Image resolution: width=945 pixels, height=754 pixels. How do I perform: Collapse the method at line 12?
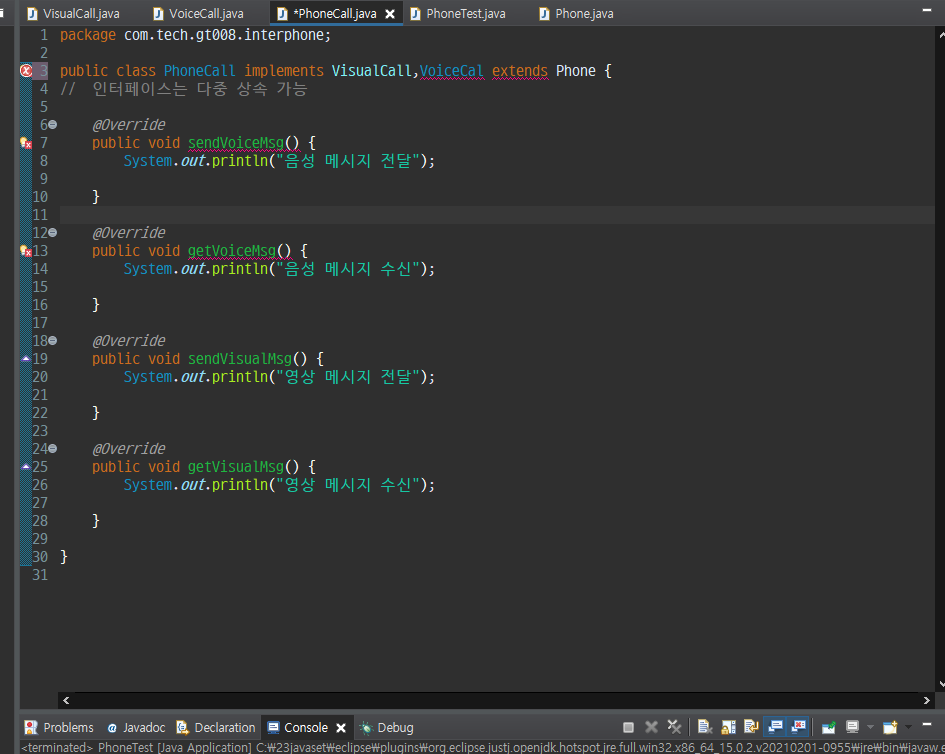coord(53,233)
